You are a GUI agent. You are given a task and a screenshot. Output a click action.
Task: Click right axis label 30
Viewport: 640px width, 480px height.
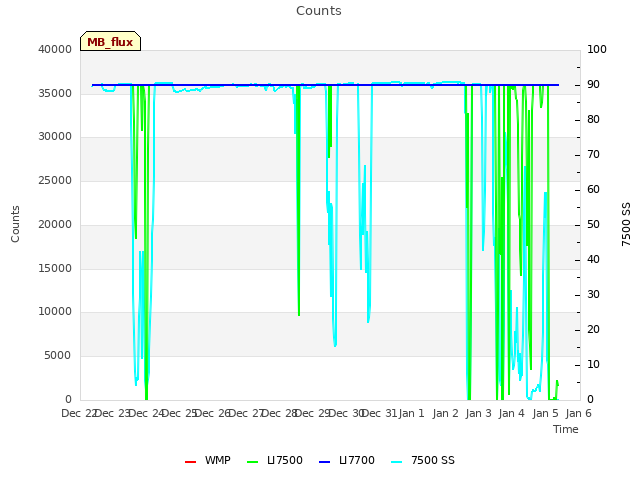(593, 294)
